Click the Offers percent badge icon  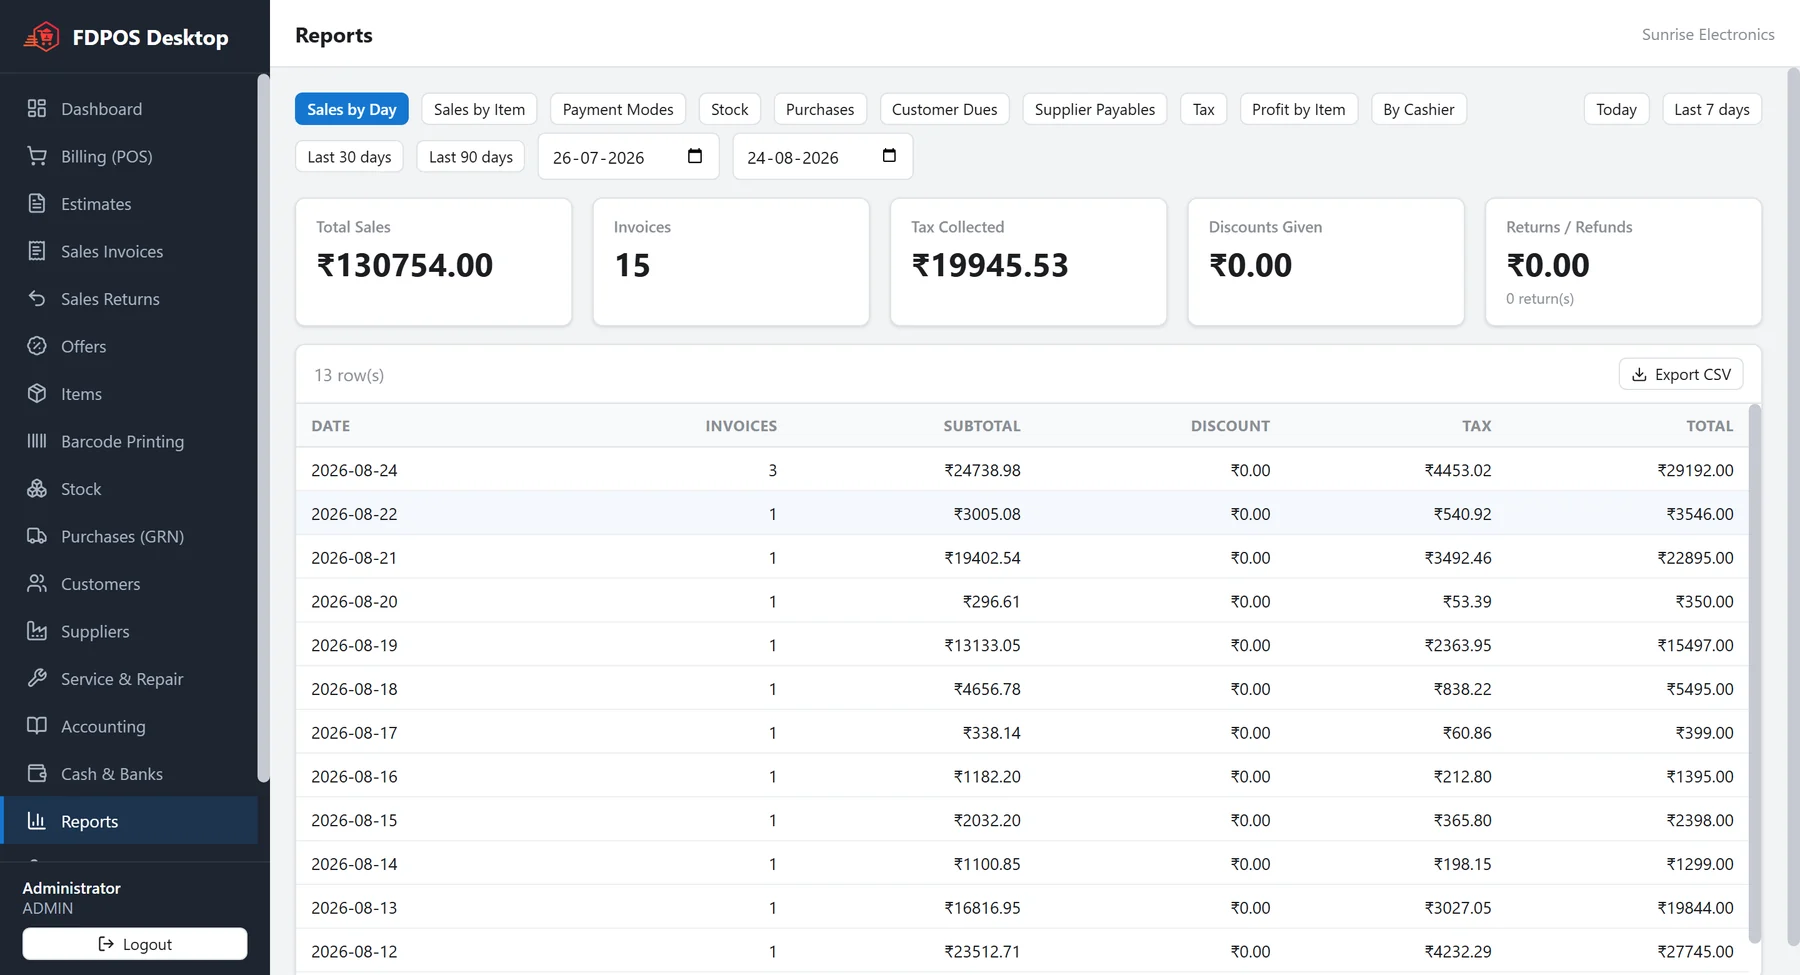(37, 346)
